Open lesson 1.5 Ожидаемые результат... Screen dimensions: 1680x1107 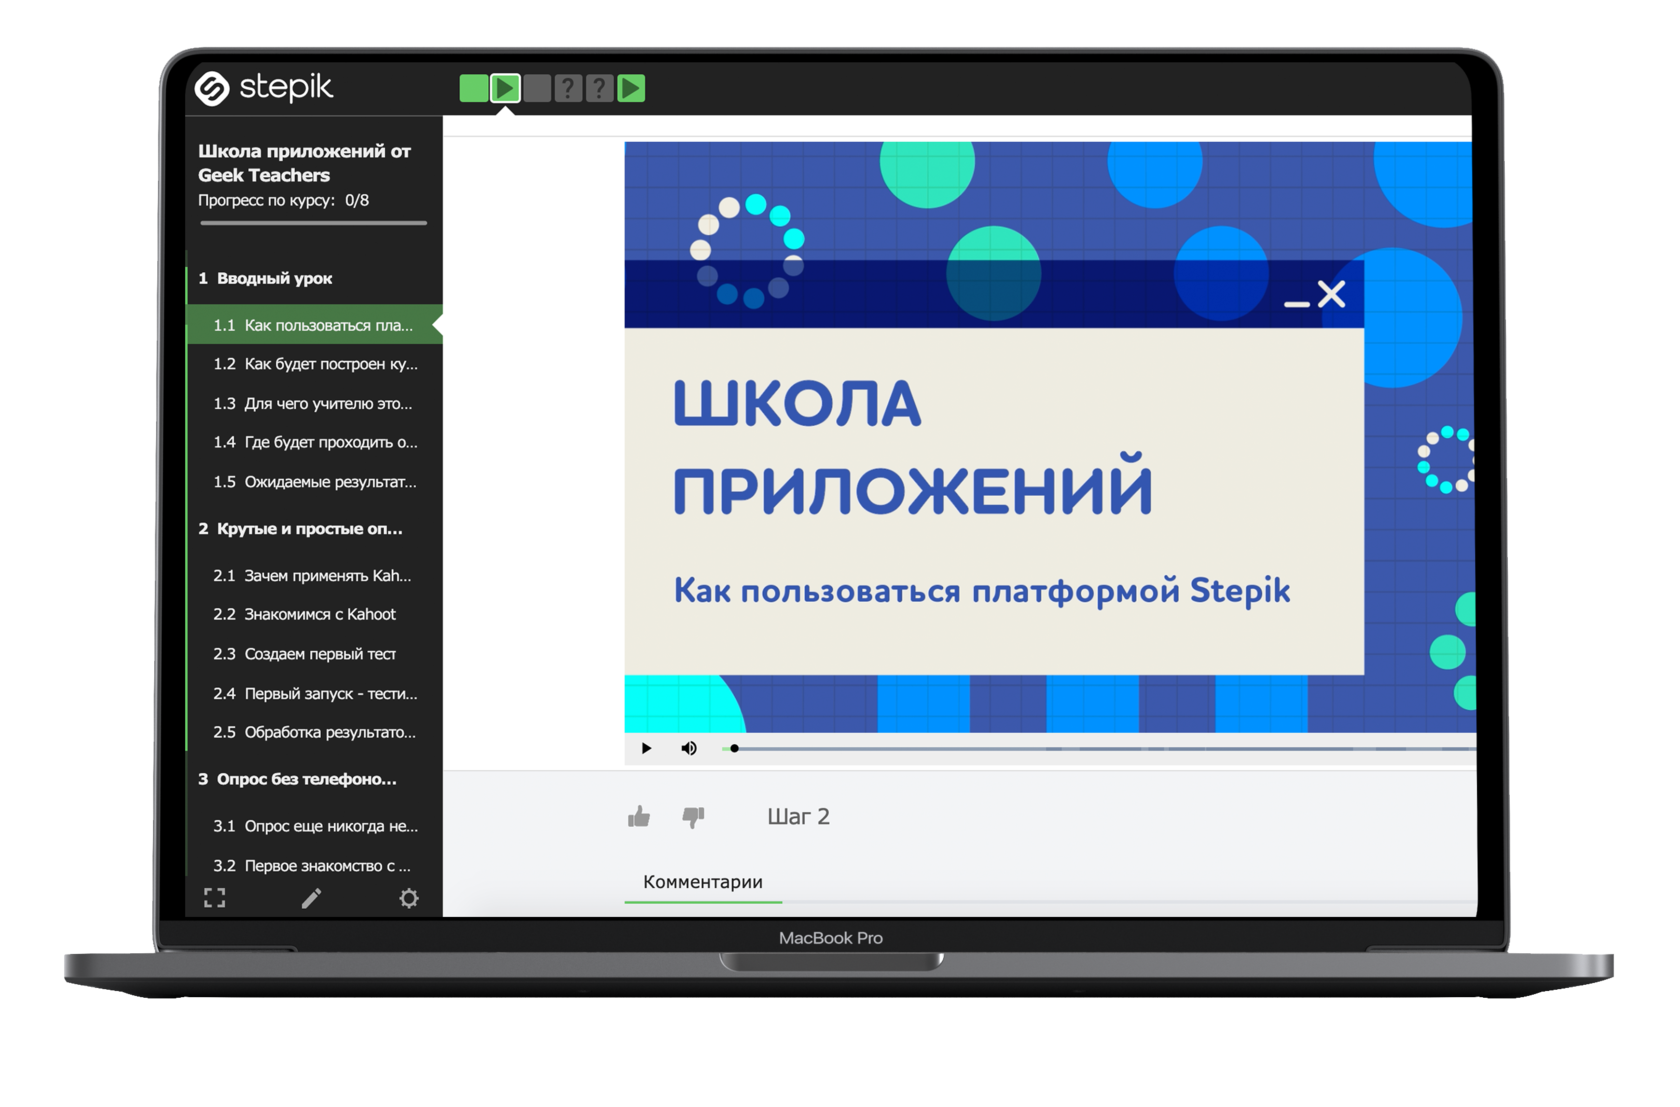(314, 482)
